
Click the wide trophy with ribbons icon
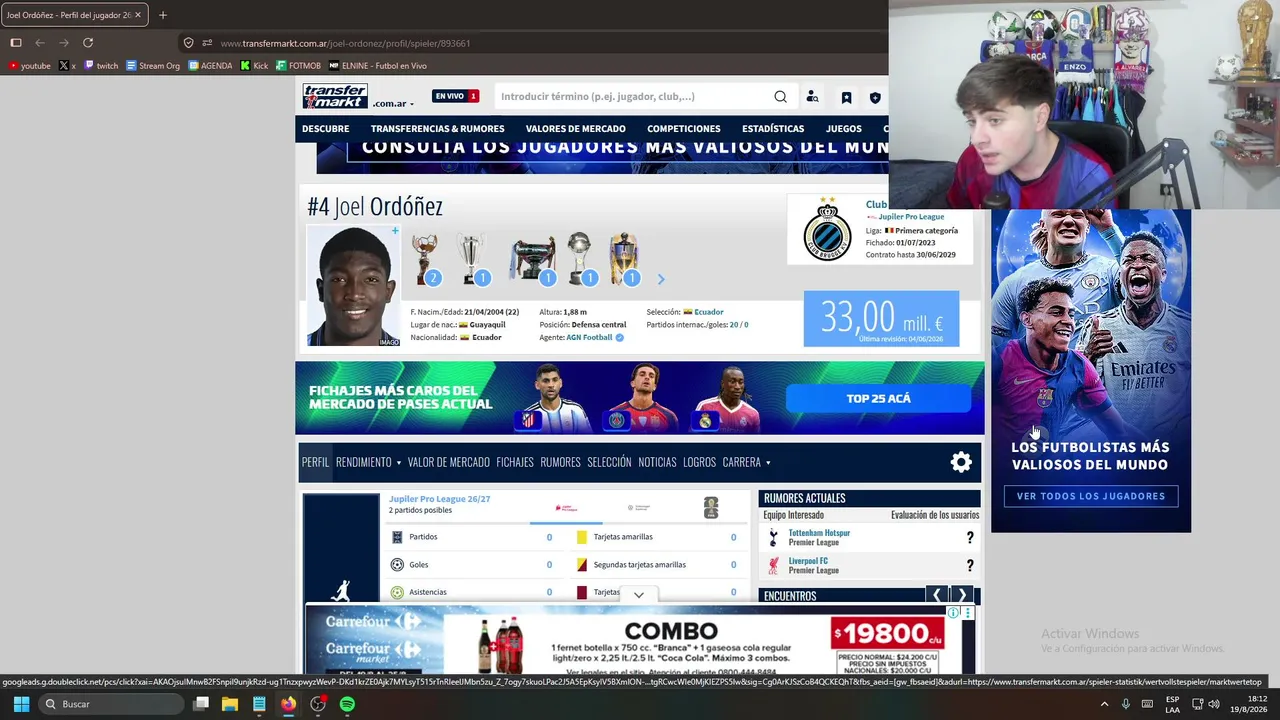532,260
